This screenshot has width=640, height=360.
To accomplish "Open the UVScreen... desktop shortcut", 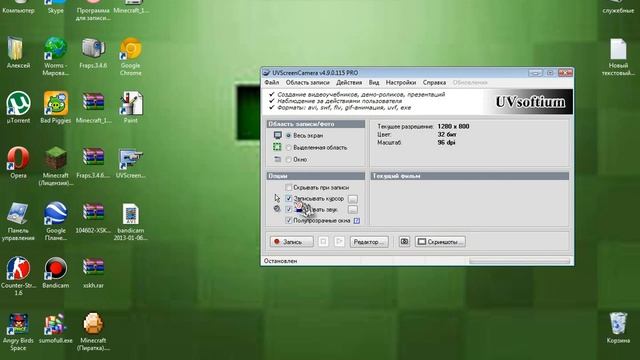I will [131, 158].
